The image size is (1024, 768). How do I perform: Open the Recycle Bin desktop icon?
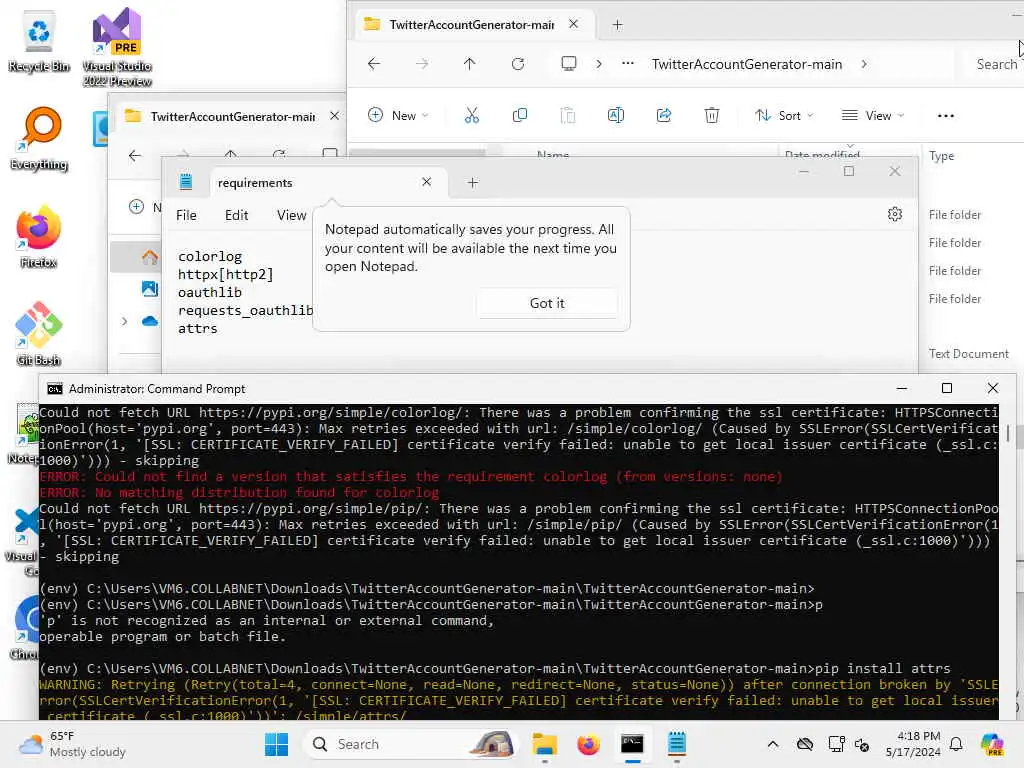(39, 42)
